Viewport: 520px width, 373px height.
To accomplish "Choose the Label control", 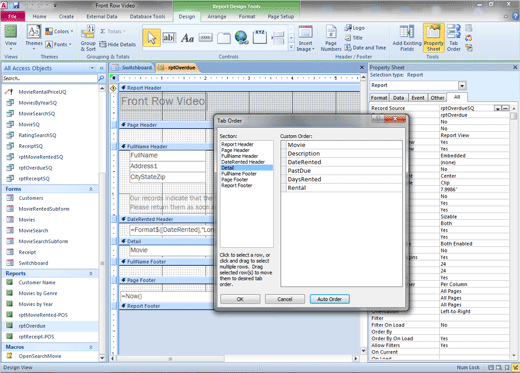I will point(187,38).
